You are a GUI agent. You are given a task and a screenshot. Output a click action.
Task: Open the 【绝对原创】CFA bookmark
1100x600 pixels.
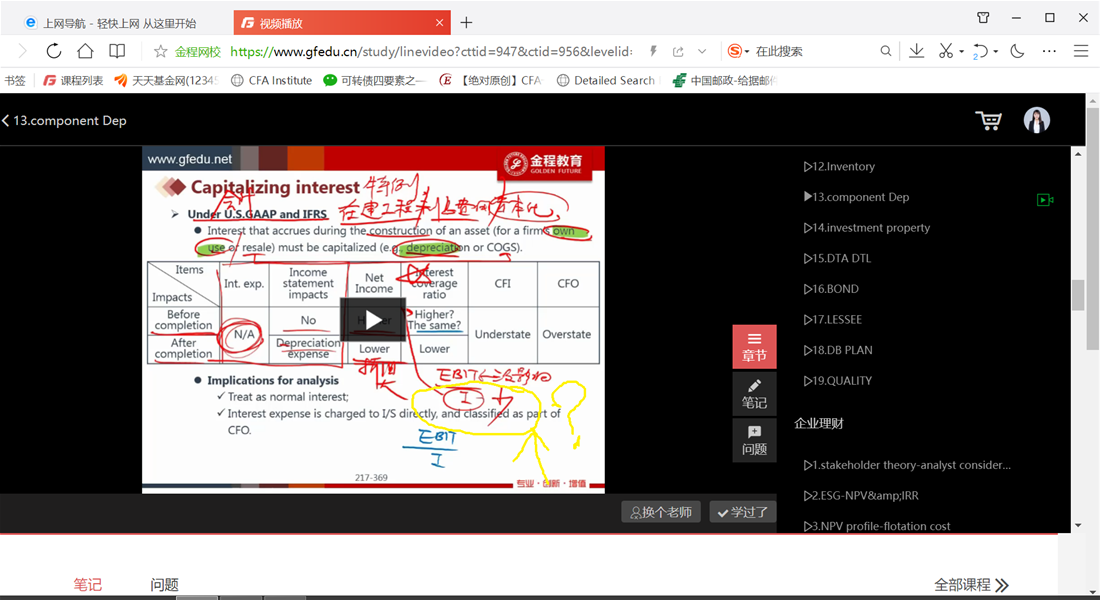coord(490,81)
